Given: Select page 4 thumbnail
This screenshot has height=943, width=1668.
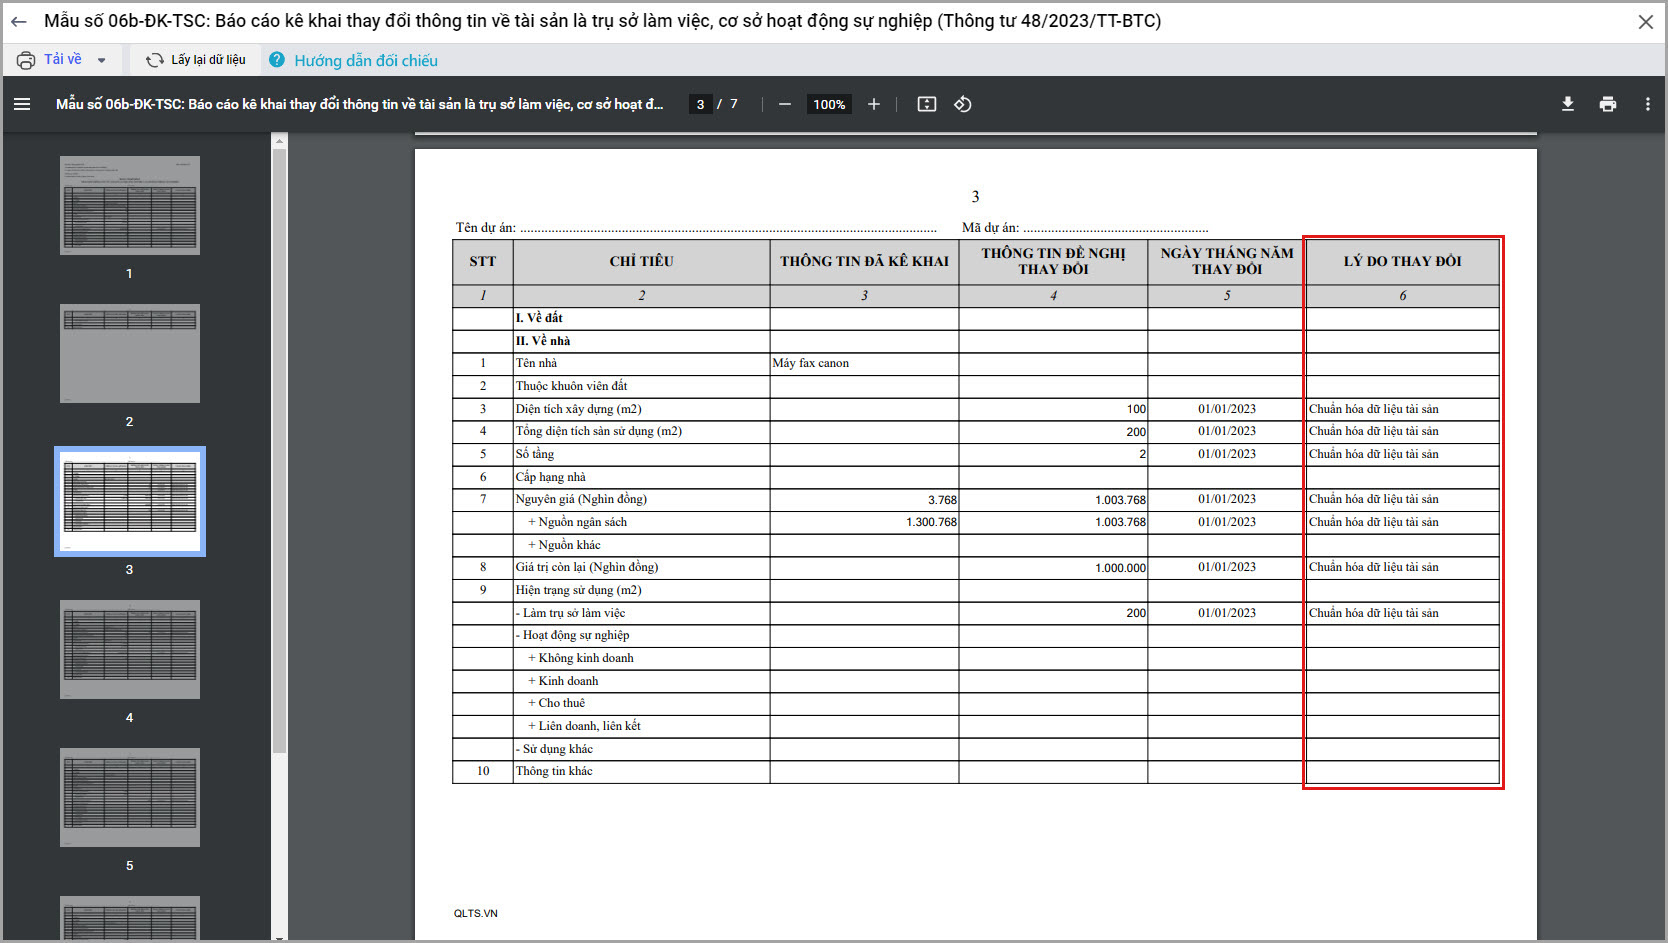Looking at the screenshot, I should coord(130,649).
